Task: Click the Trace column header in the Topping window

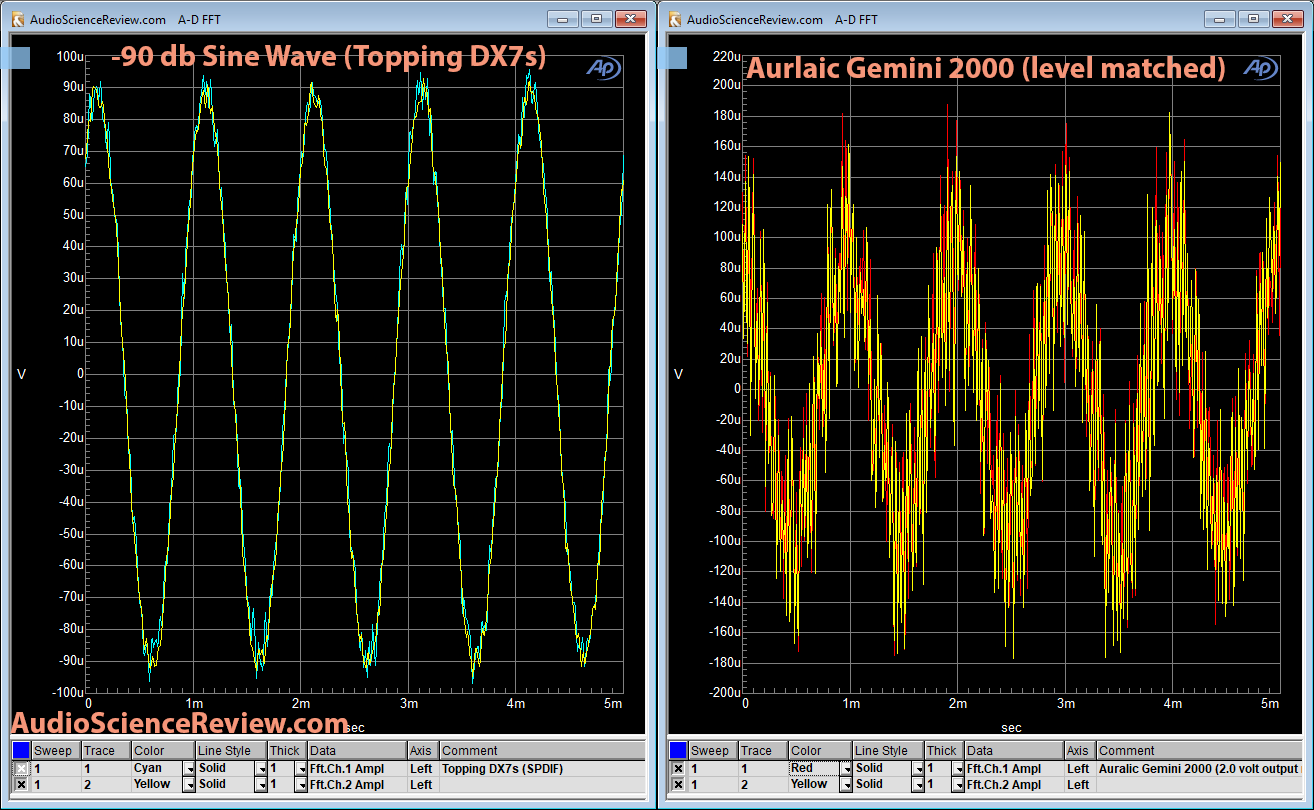Action: click(105, 750)
